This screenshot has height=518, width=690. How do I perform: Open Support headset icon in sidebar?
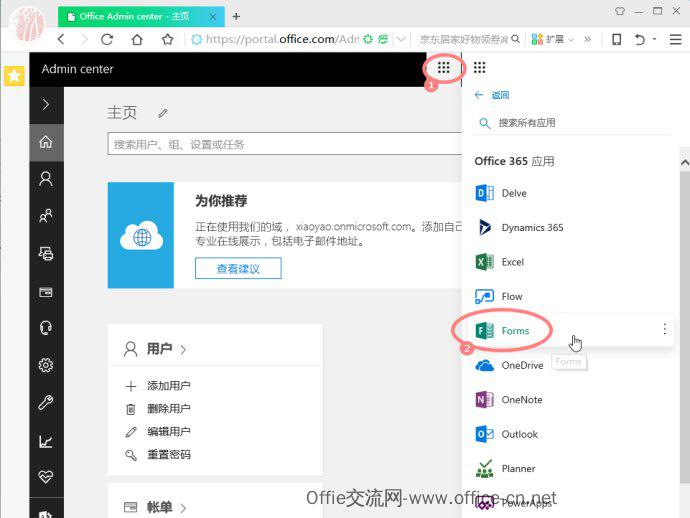(x=46, y=328)
